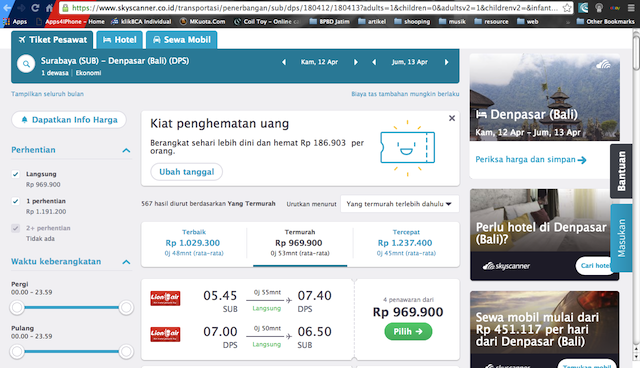Image resolution: width=640 pixels, height=368 pixels.
Task: Open the Bantuan side tab
Action: point(621,171)
